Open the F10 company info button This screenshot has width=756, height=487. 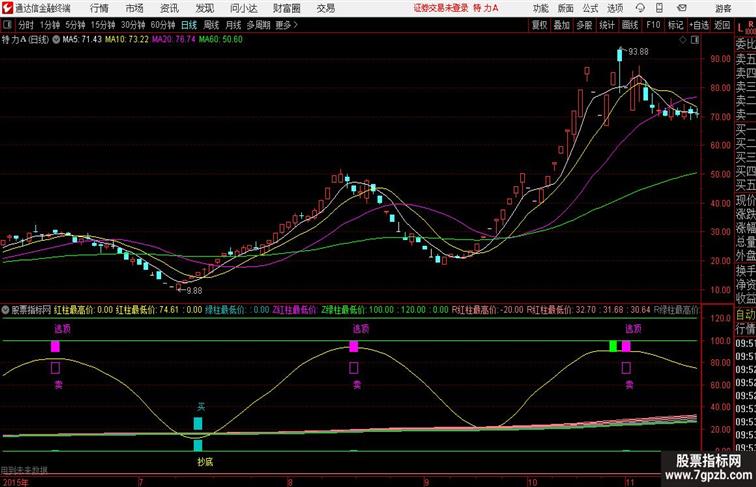pos(653,25)
